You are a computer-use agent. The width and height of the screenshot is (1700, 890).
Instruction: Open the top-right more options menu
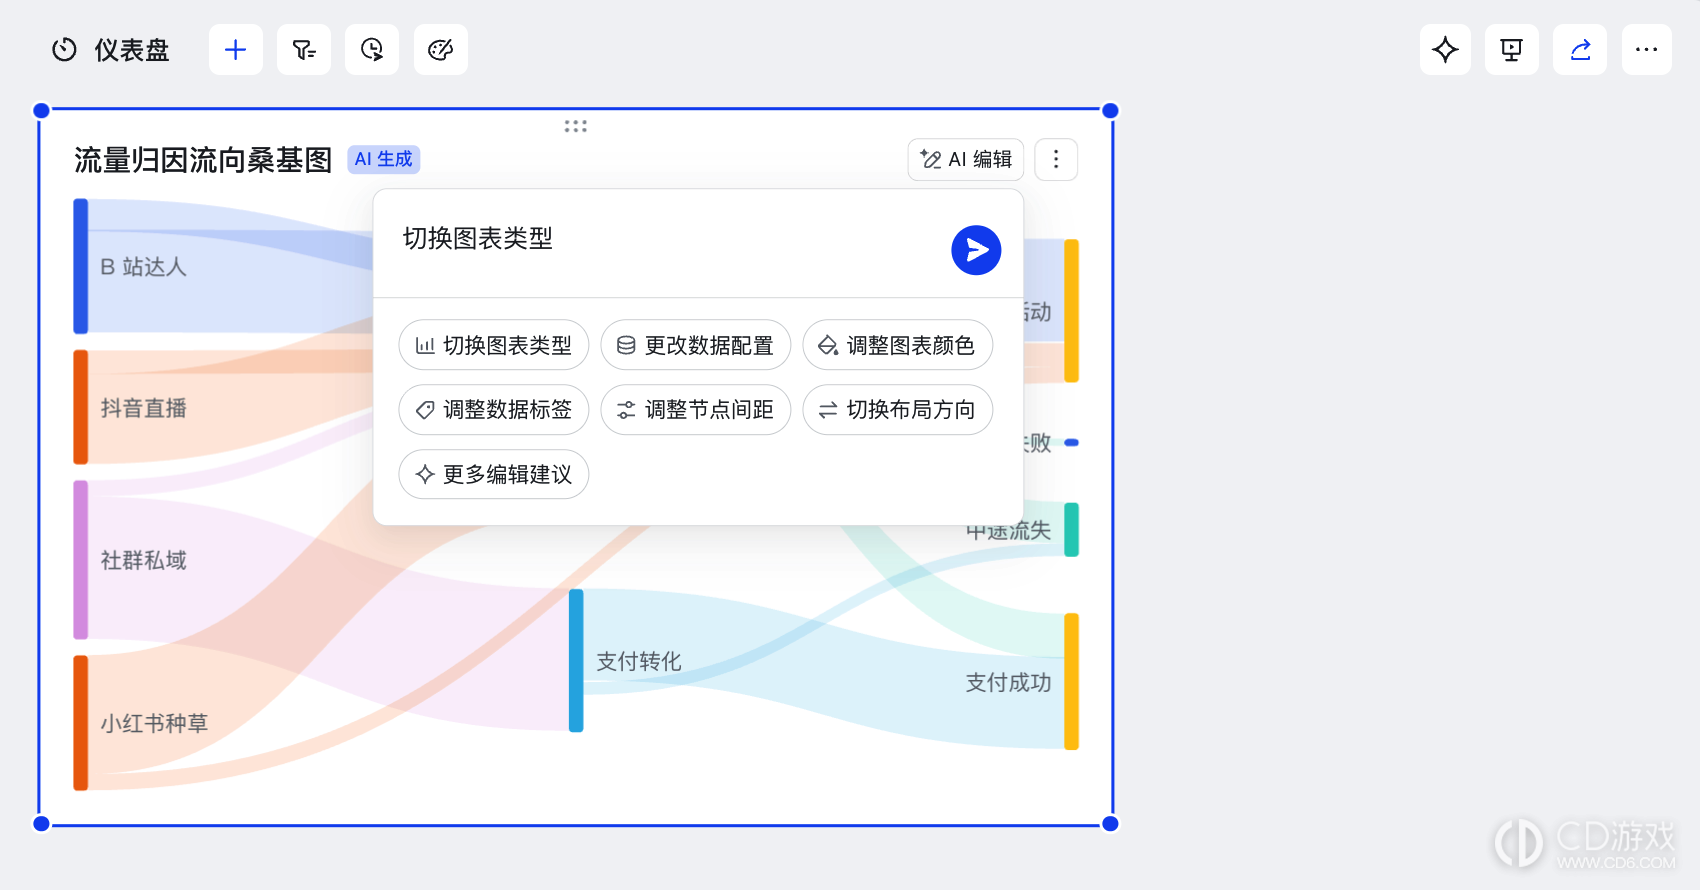(x=1647, y=50)
